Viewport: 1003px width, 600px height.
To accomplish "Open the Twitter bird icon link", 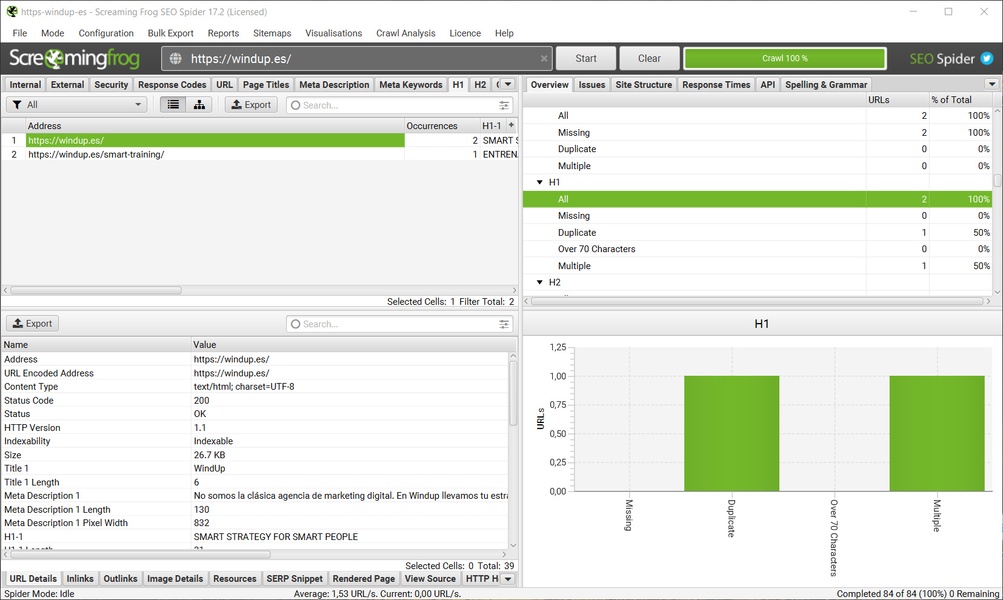I will [987, 59].
